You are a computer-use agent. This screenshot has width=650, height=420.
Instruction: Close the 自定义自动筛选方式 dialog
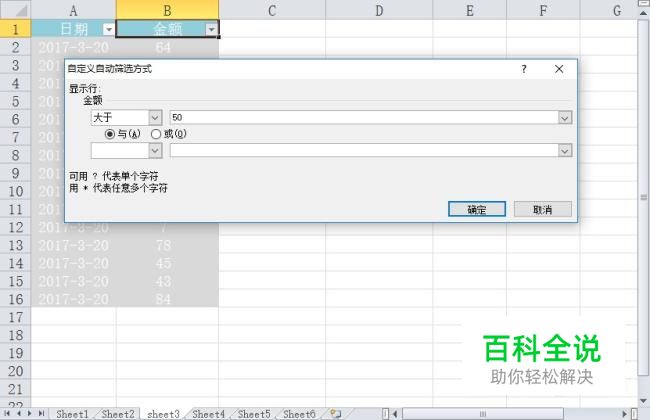(x=559, y=69)
